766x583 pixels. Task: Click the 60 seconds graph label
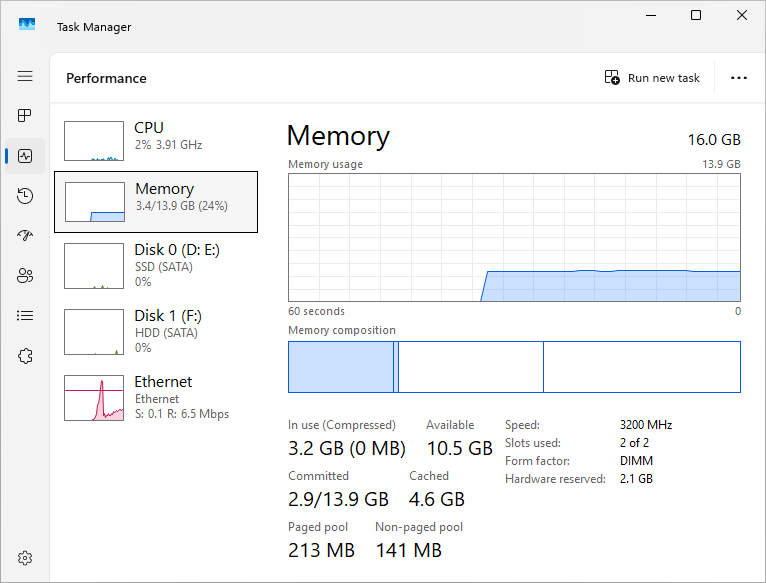tap(316, 311)
